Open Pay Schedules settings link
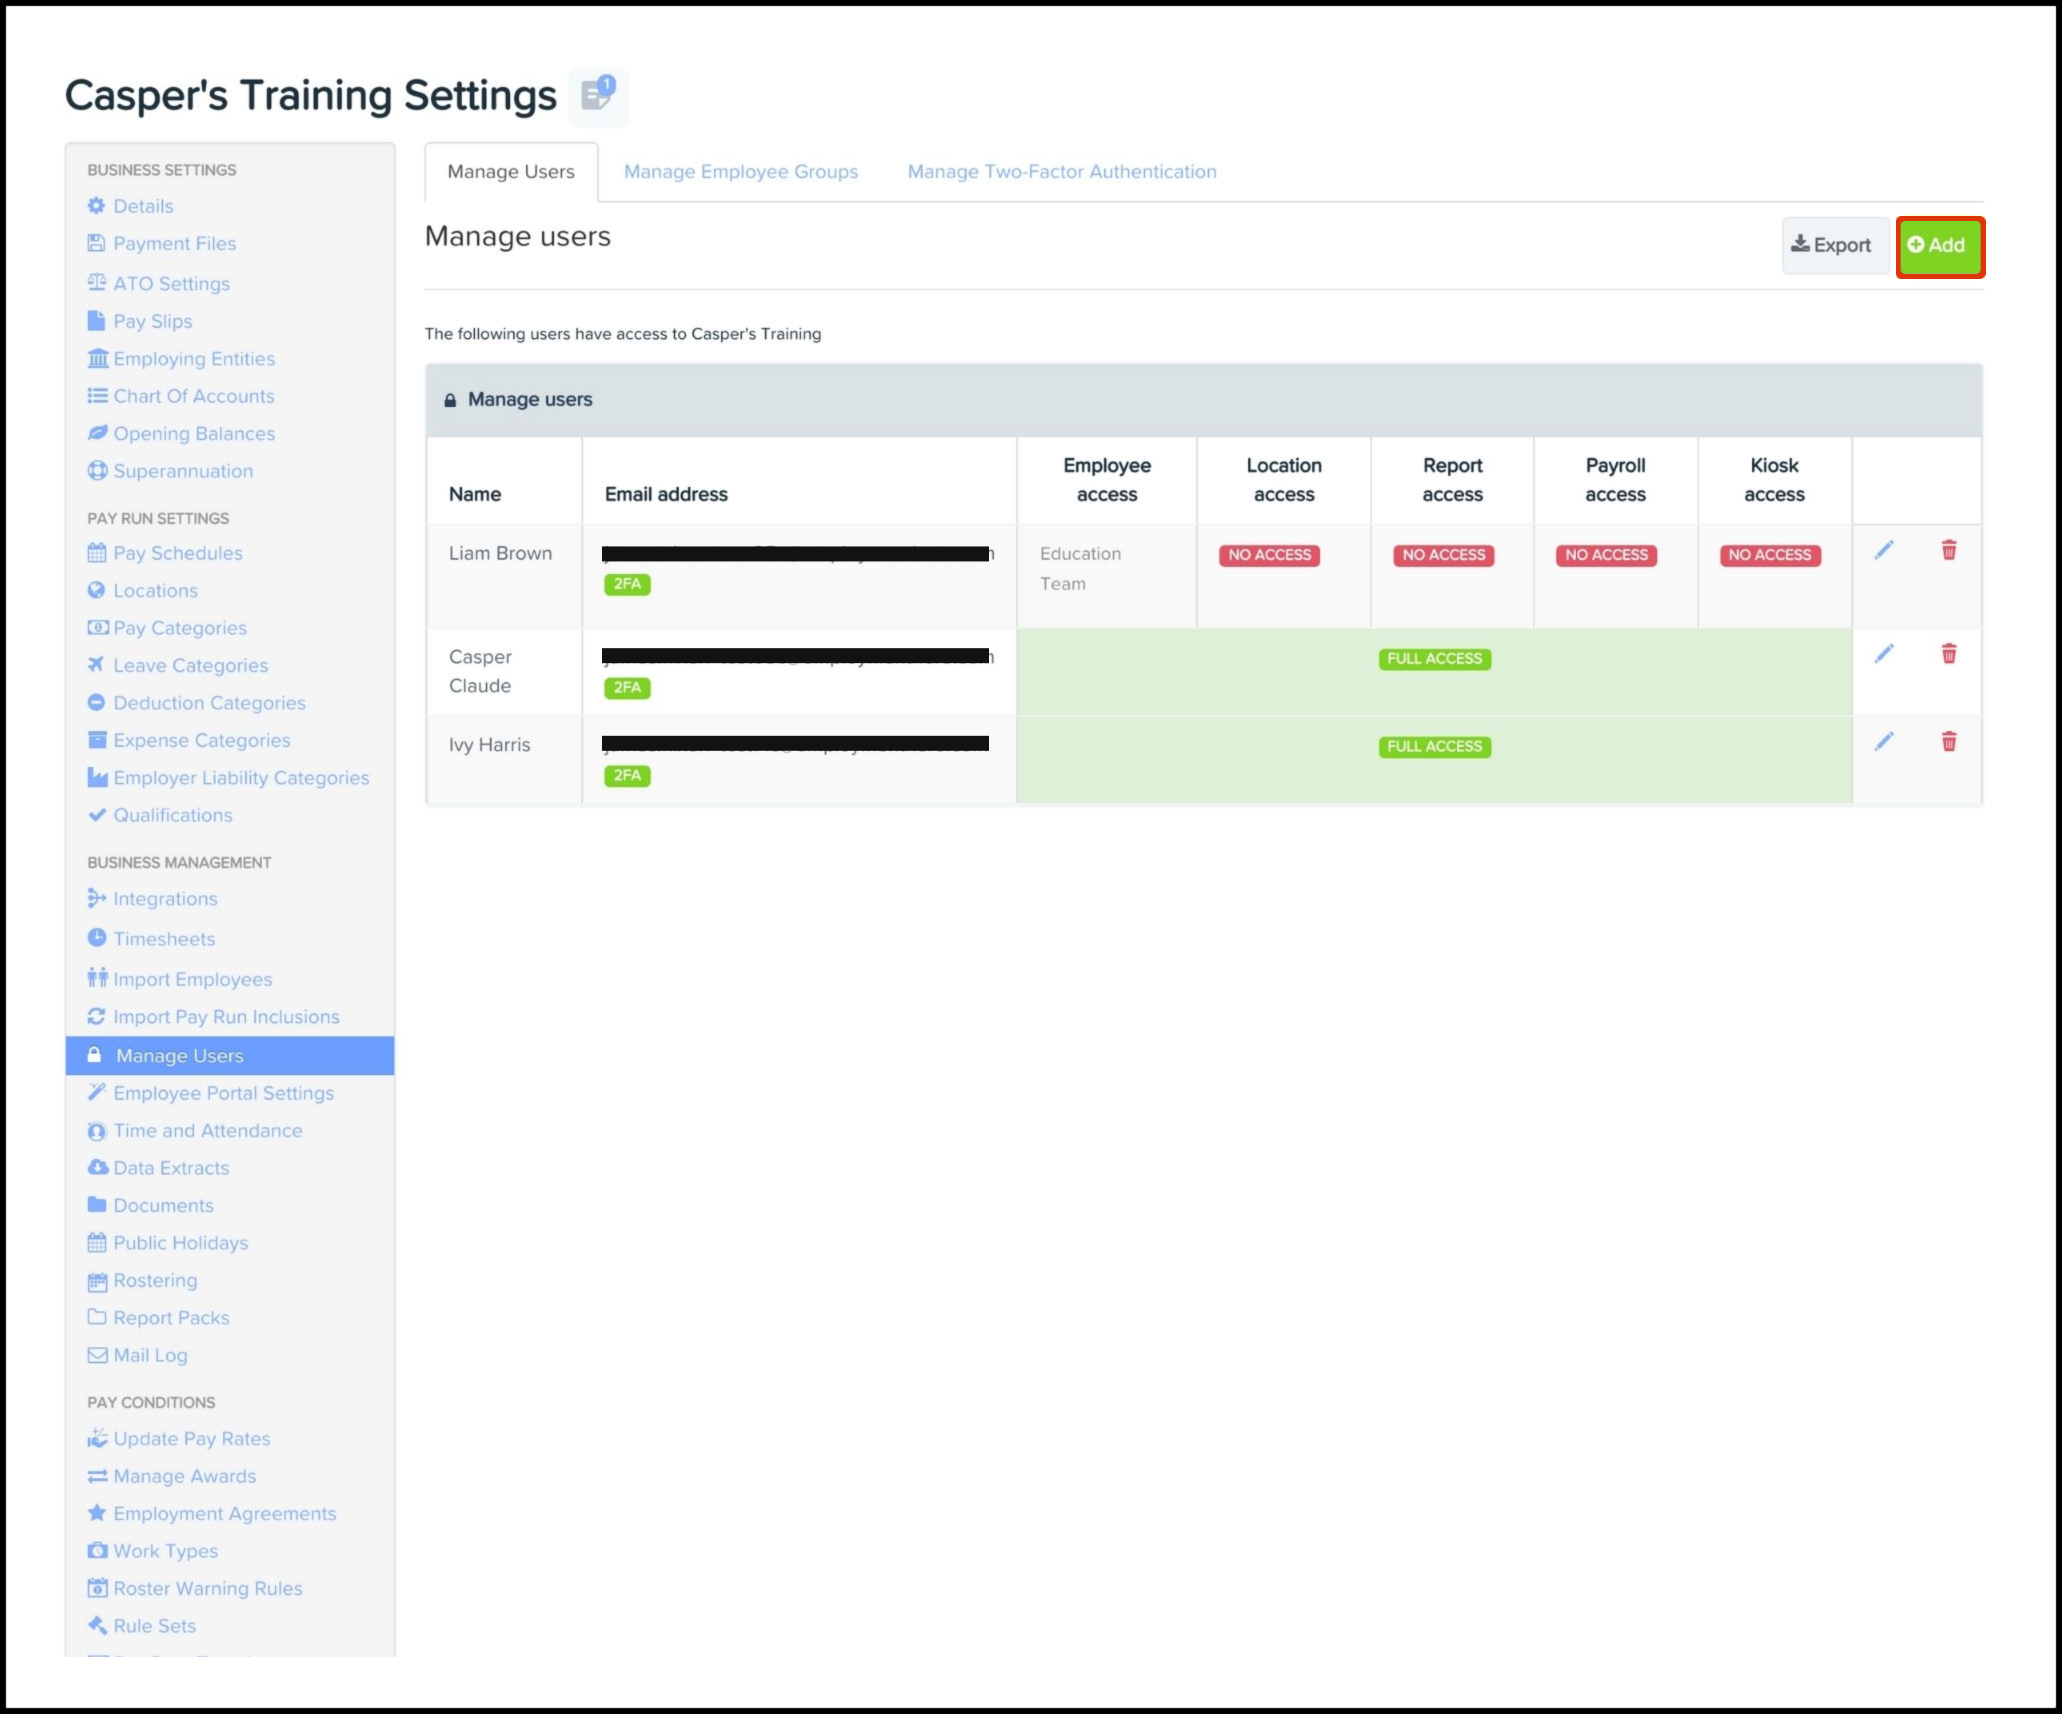 177,553
